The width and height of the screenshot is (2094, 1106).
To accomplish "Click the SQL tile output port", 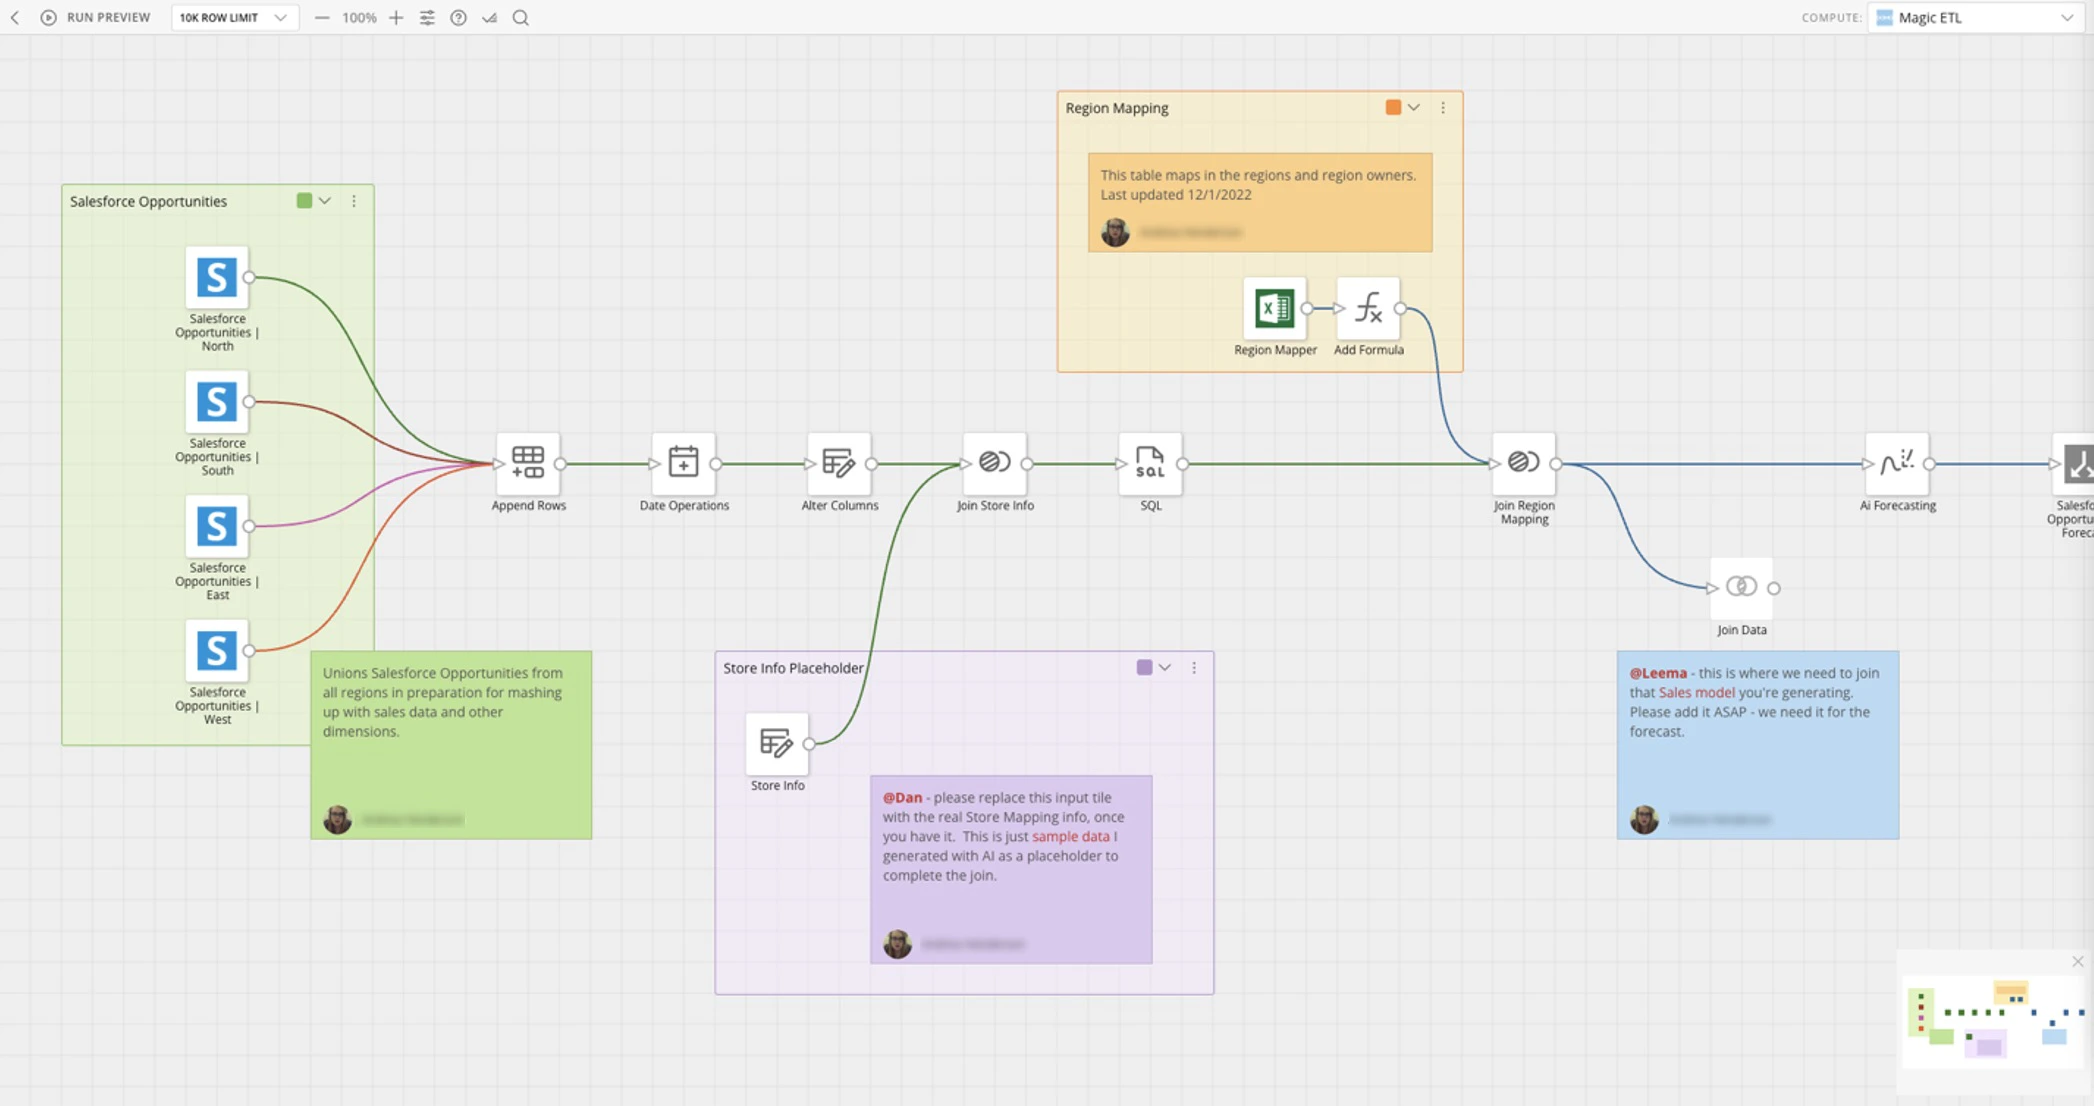I will (x=1183, y=464).
